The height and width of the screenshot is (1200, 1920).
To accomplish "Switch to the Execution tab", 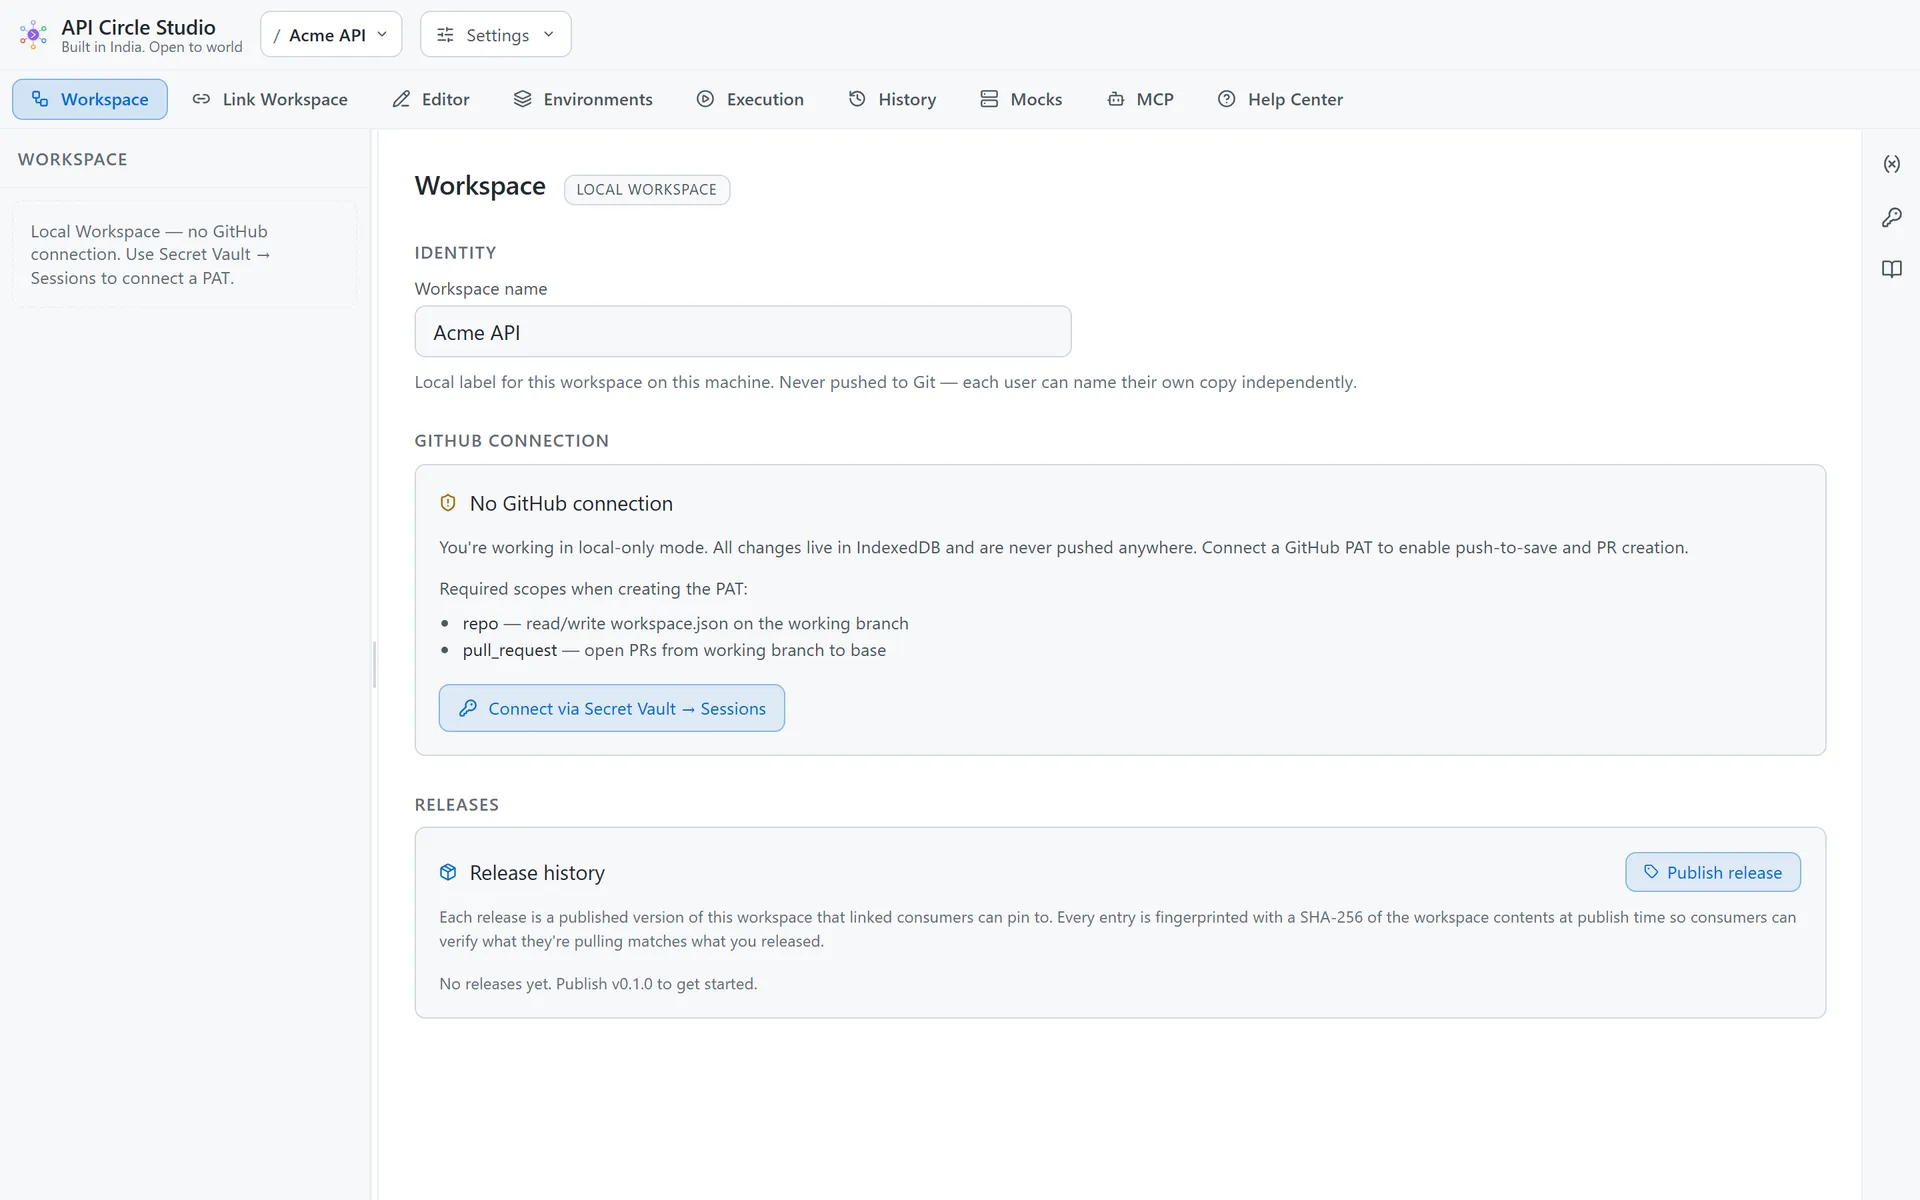I will (x=750, y=99).
